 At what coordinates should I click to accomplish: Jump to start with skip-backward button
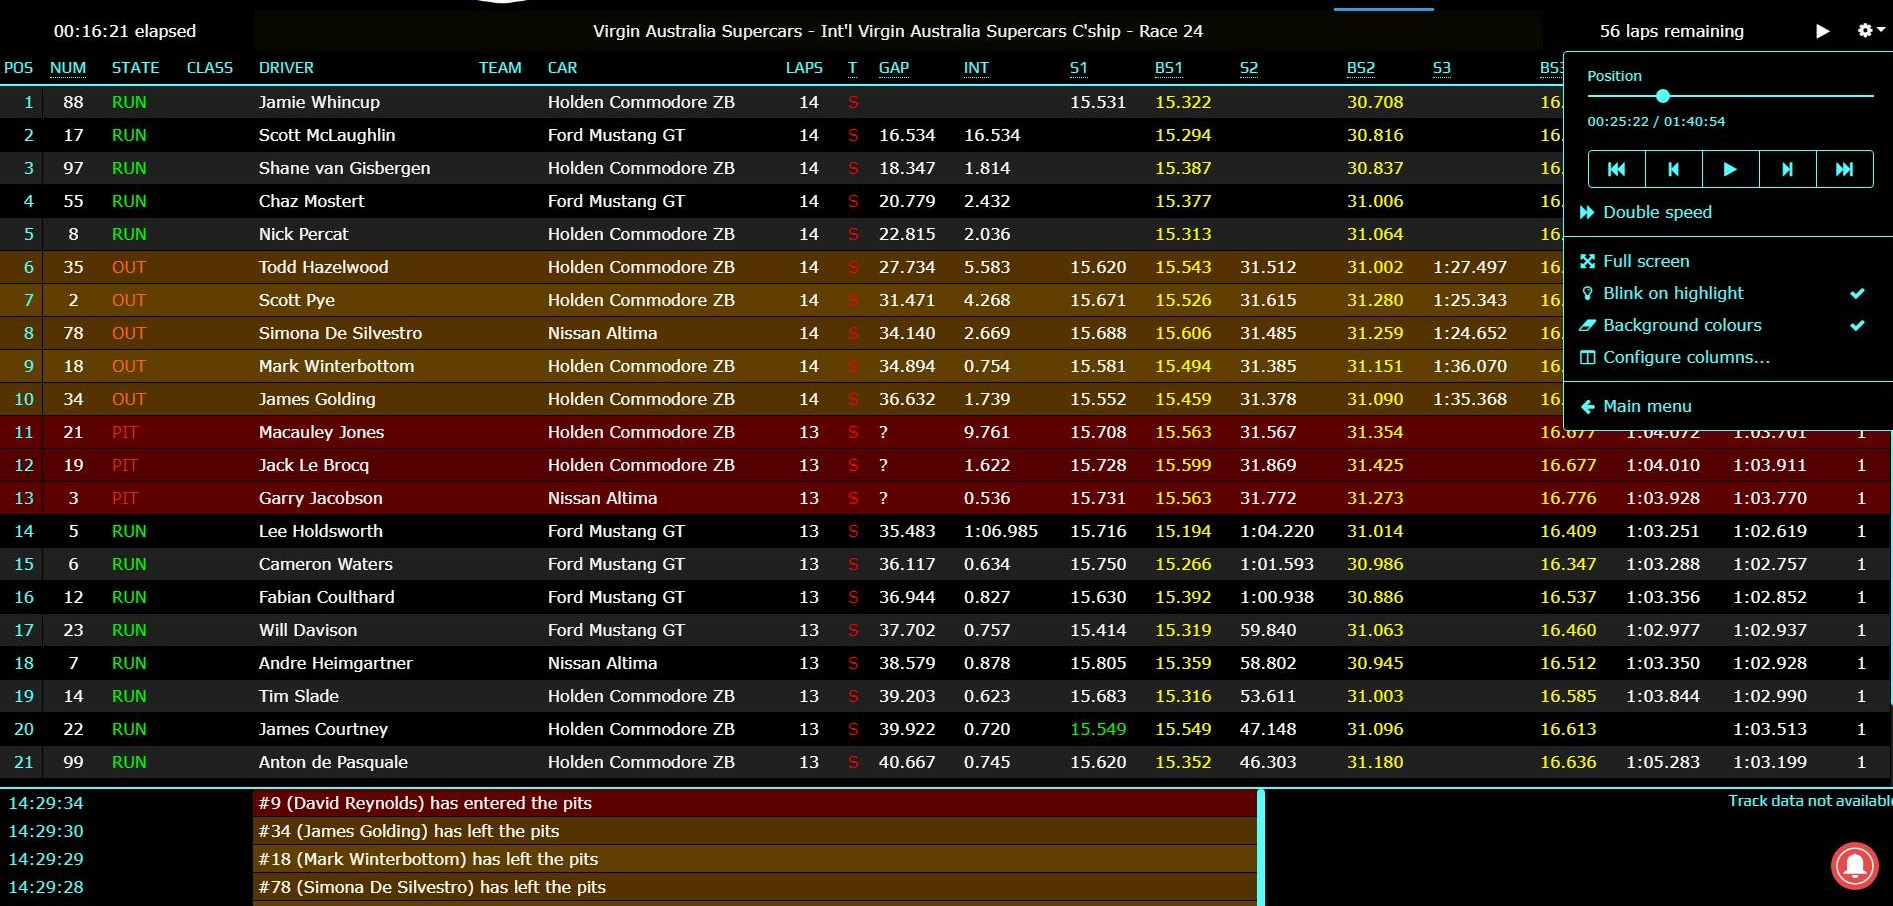click(x=1616, y=169)
